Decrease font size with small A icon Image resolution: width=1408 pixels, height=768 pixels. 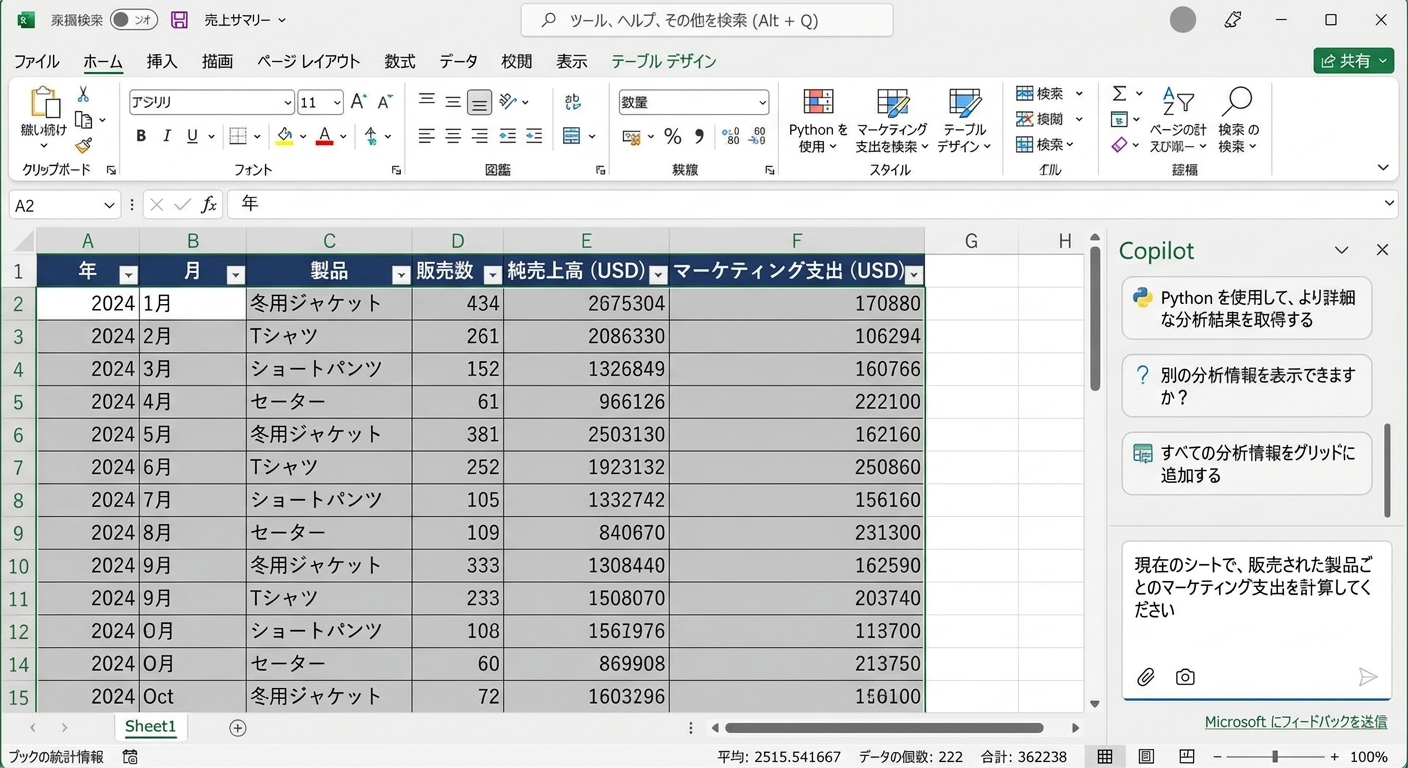click(384, 102)
